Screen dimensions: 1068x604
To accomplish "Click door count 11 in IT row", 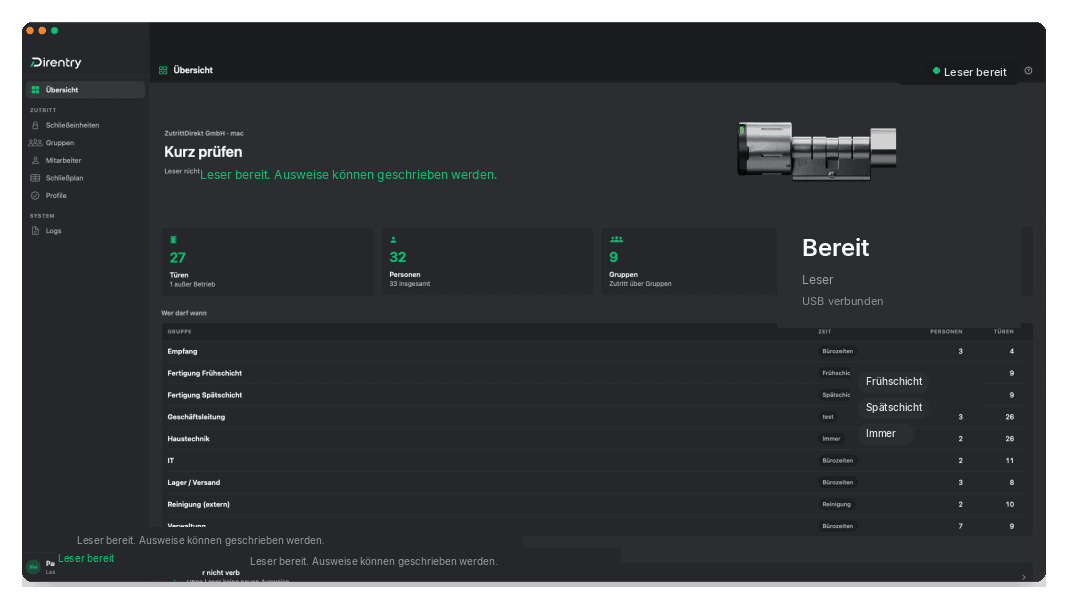I will click(1009, 460).
